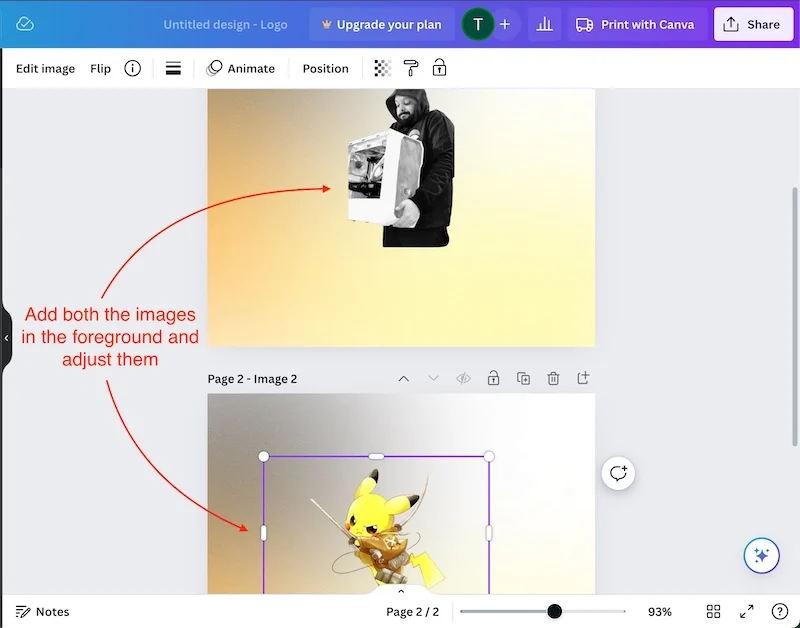Duplicate Page 2

coord(523,379)
